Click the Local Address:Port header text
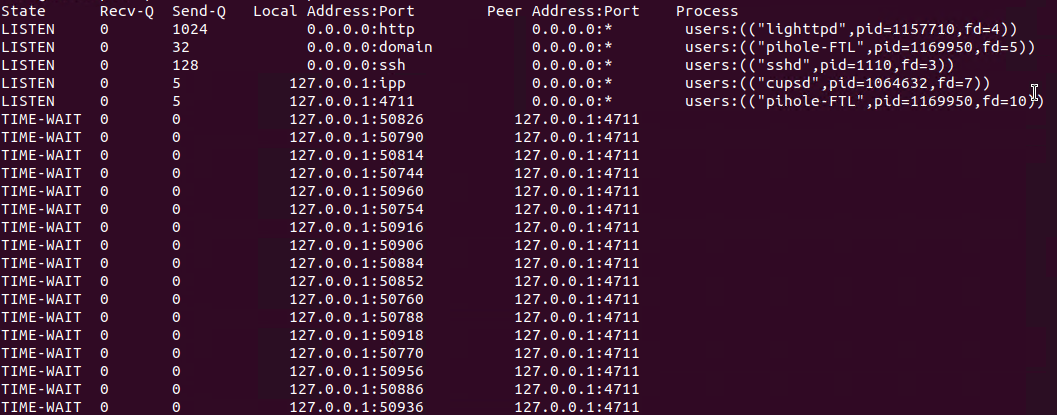This screenshot has width=1057, height=415. point(334,11)
